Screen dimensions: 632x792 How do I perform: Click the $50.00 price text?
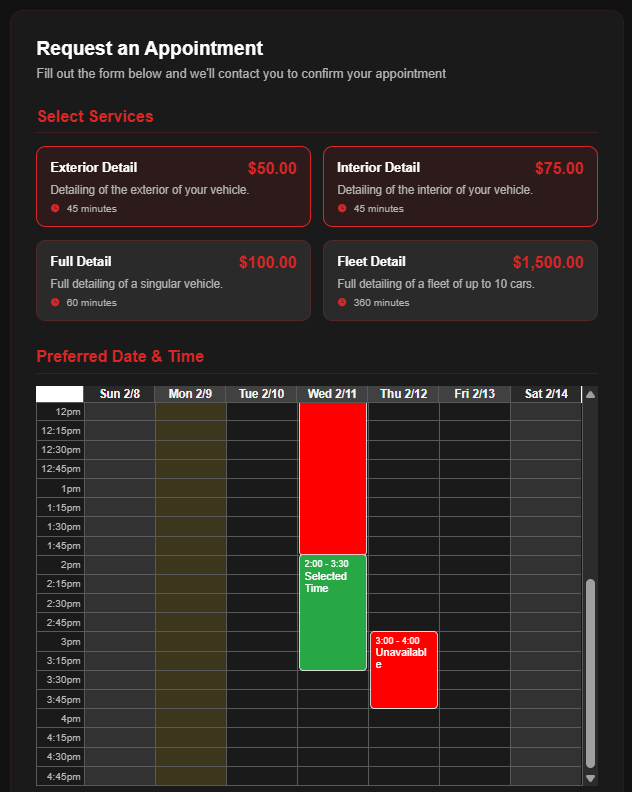pyautogui.click(x=272, y=168)
